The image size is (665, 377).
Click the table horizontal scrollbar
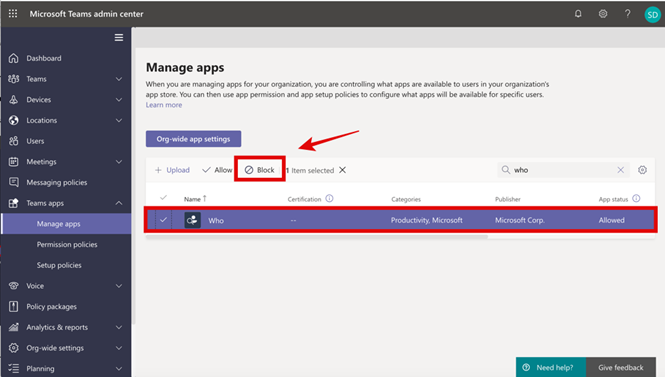click(x=316, y=237)
